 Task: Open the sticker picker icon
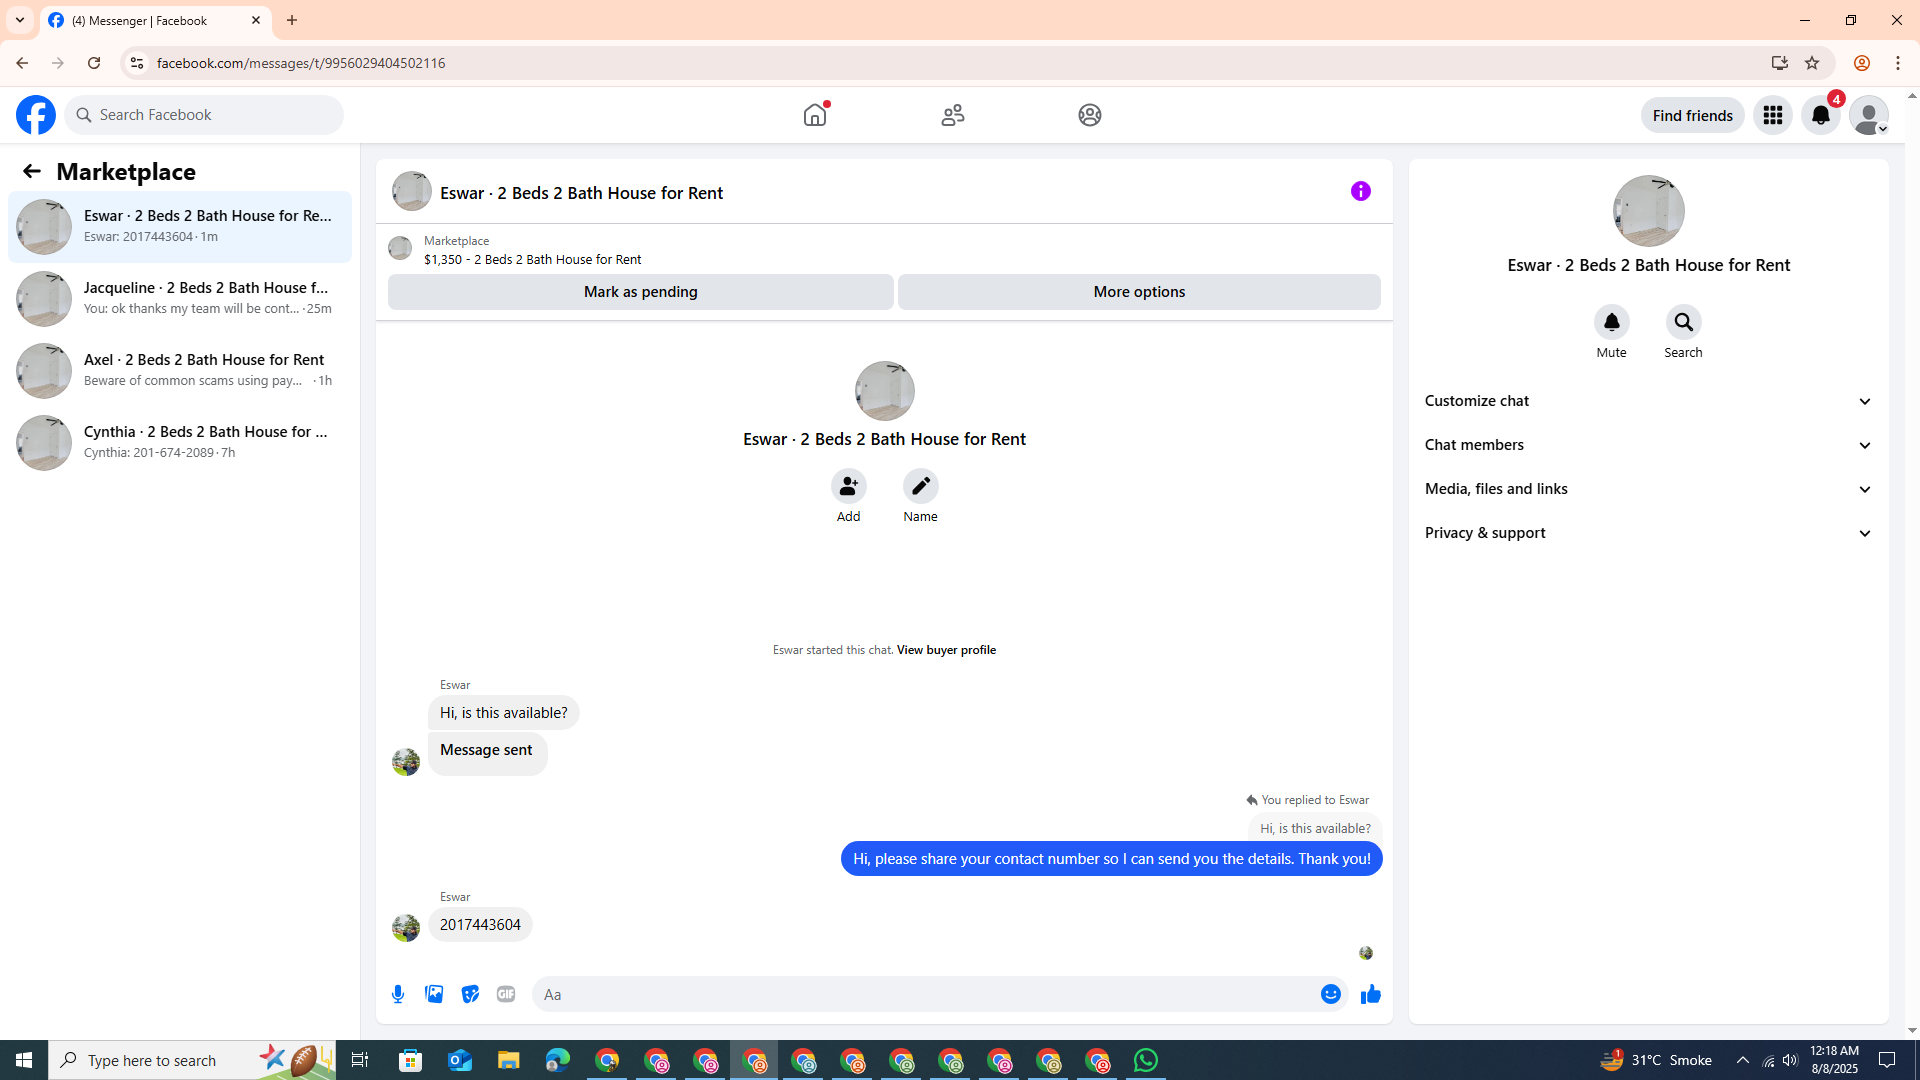(x=470, y=994)
